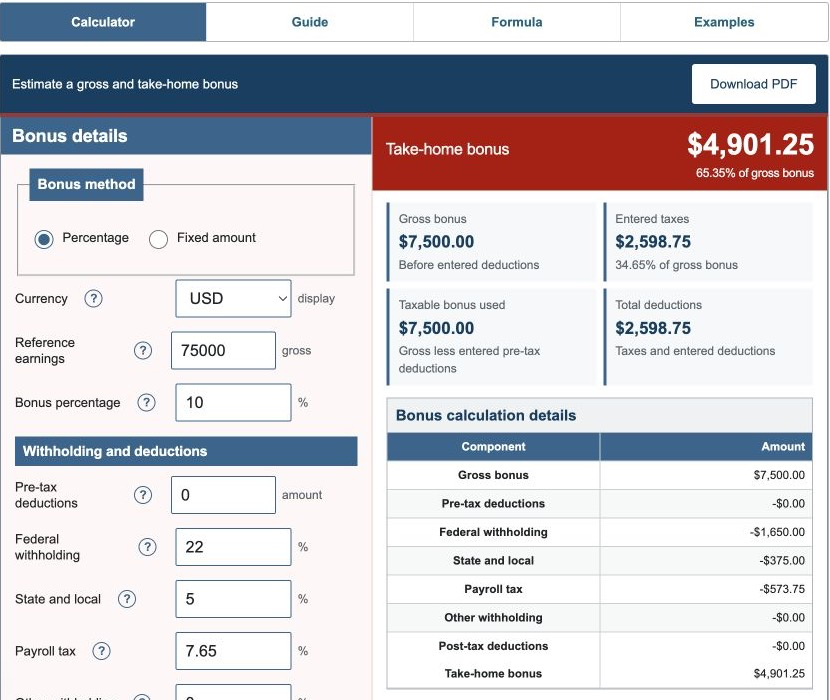Switch to the Calculator tab
This screenshot has height=700, width=830.
pos(103,22)
